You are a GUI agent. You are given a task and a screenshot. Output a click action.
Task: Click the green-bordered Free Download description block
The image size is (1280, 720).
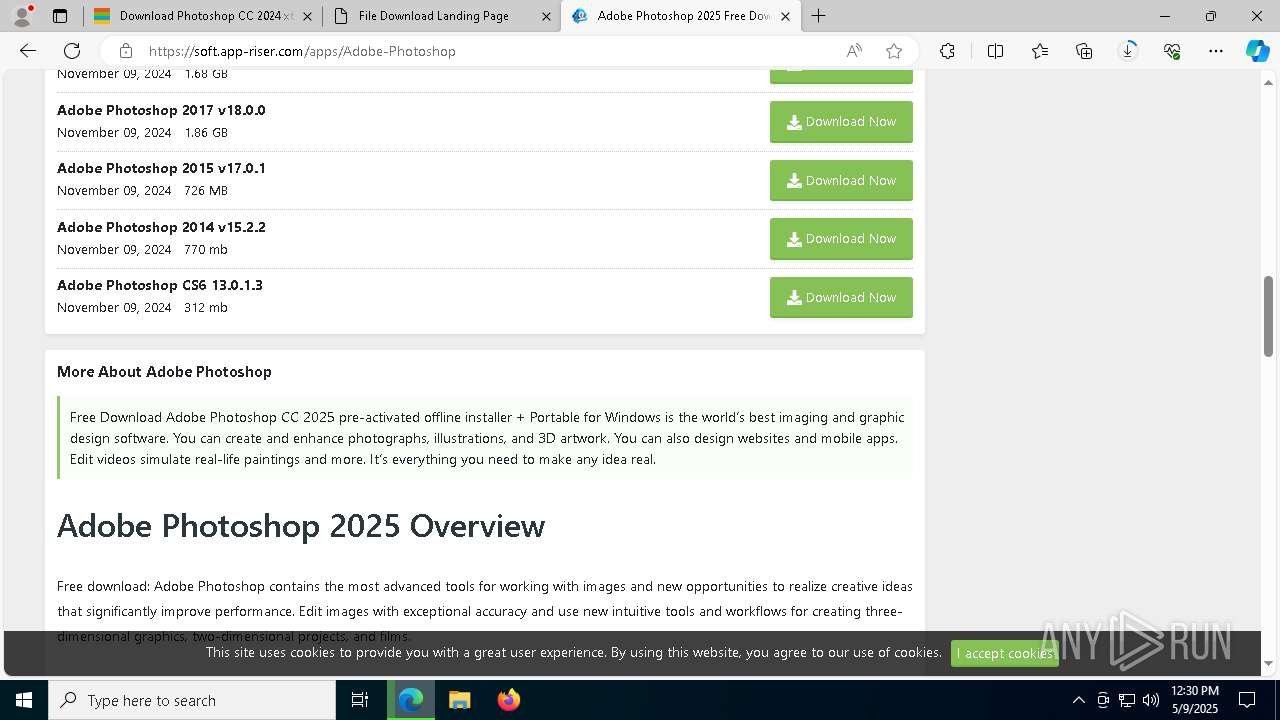(485, 438)
